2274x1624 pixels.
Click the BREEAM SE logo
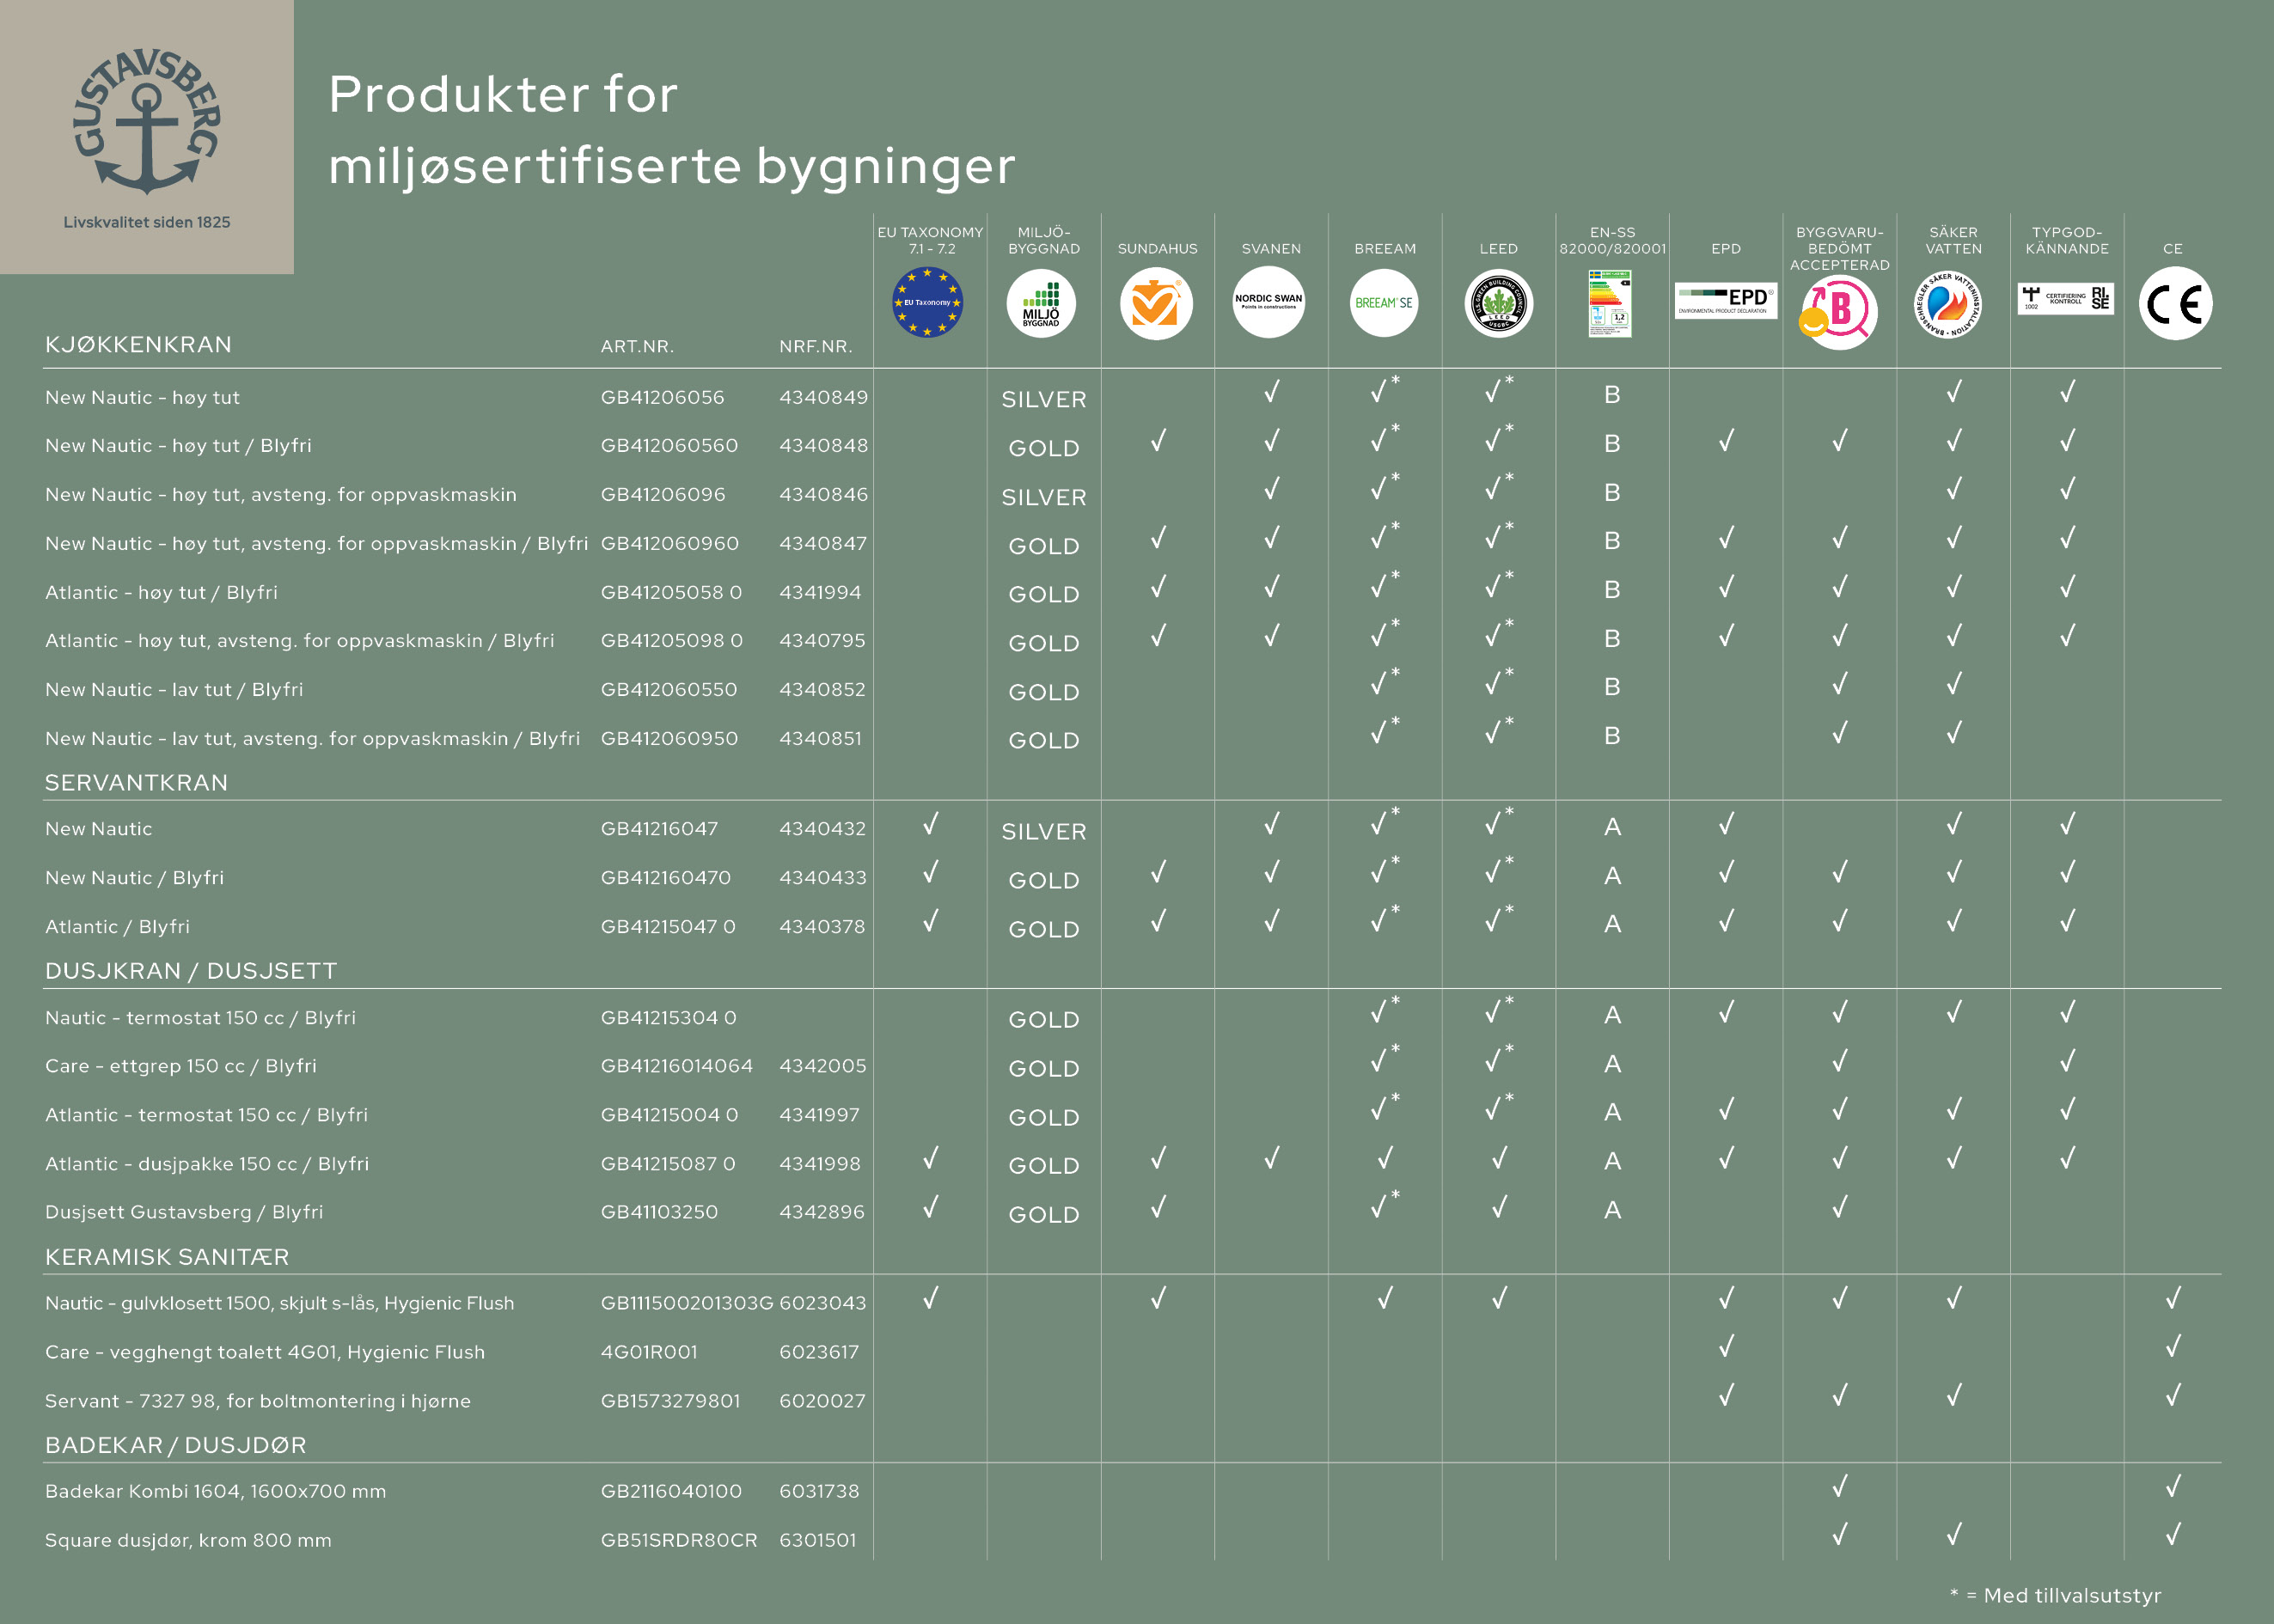[1384, 302]
